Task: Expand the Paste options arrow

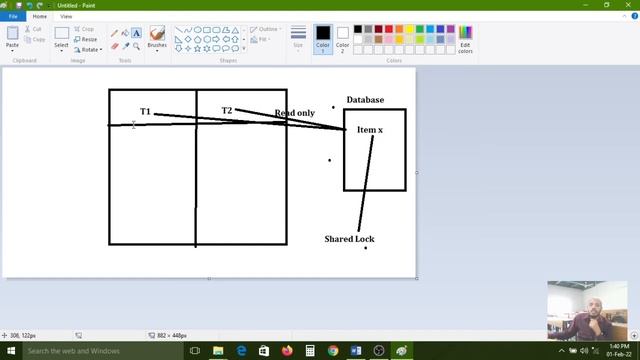Action: click(12, 51)
